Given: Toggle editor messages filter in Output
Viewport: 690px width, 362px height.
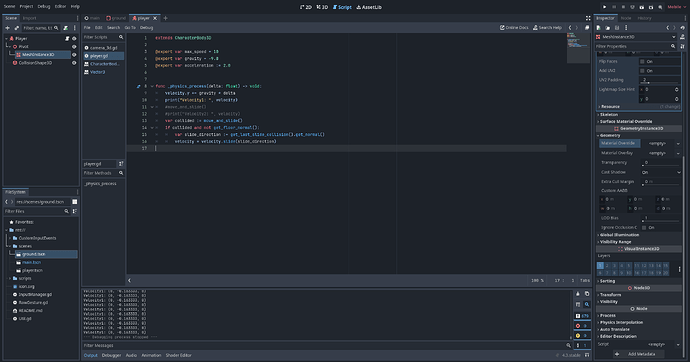Looking at the screenshot, I should click(582, 345).
